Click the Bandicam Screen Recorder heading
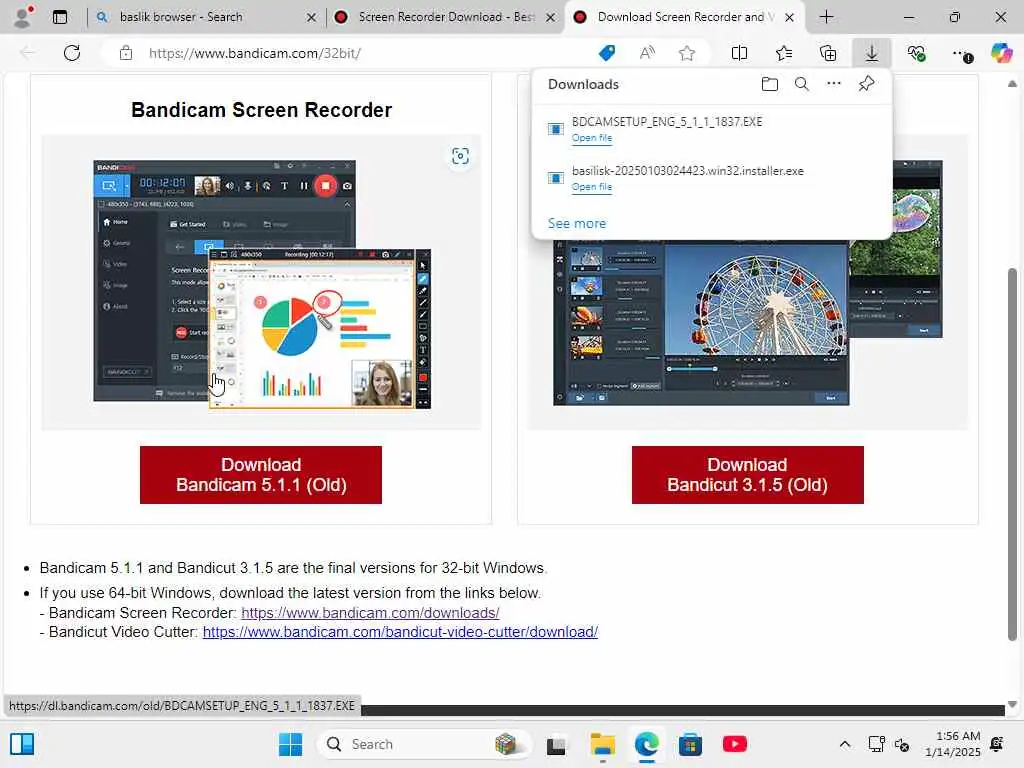The image size is (1024, 768). 261,110
